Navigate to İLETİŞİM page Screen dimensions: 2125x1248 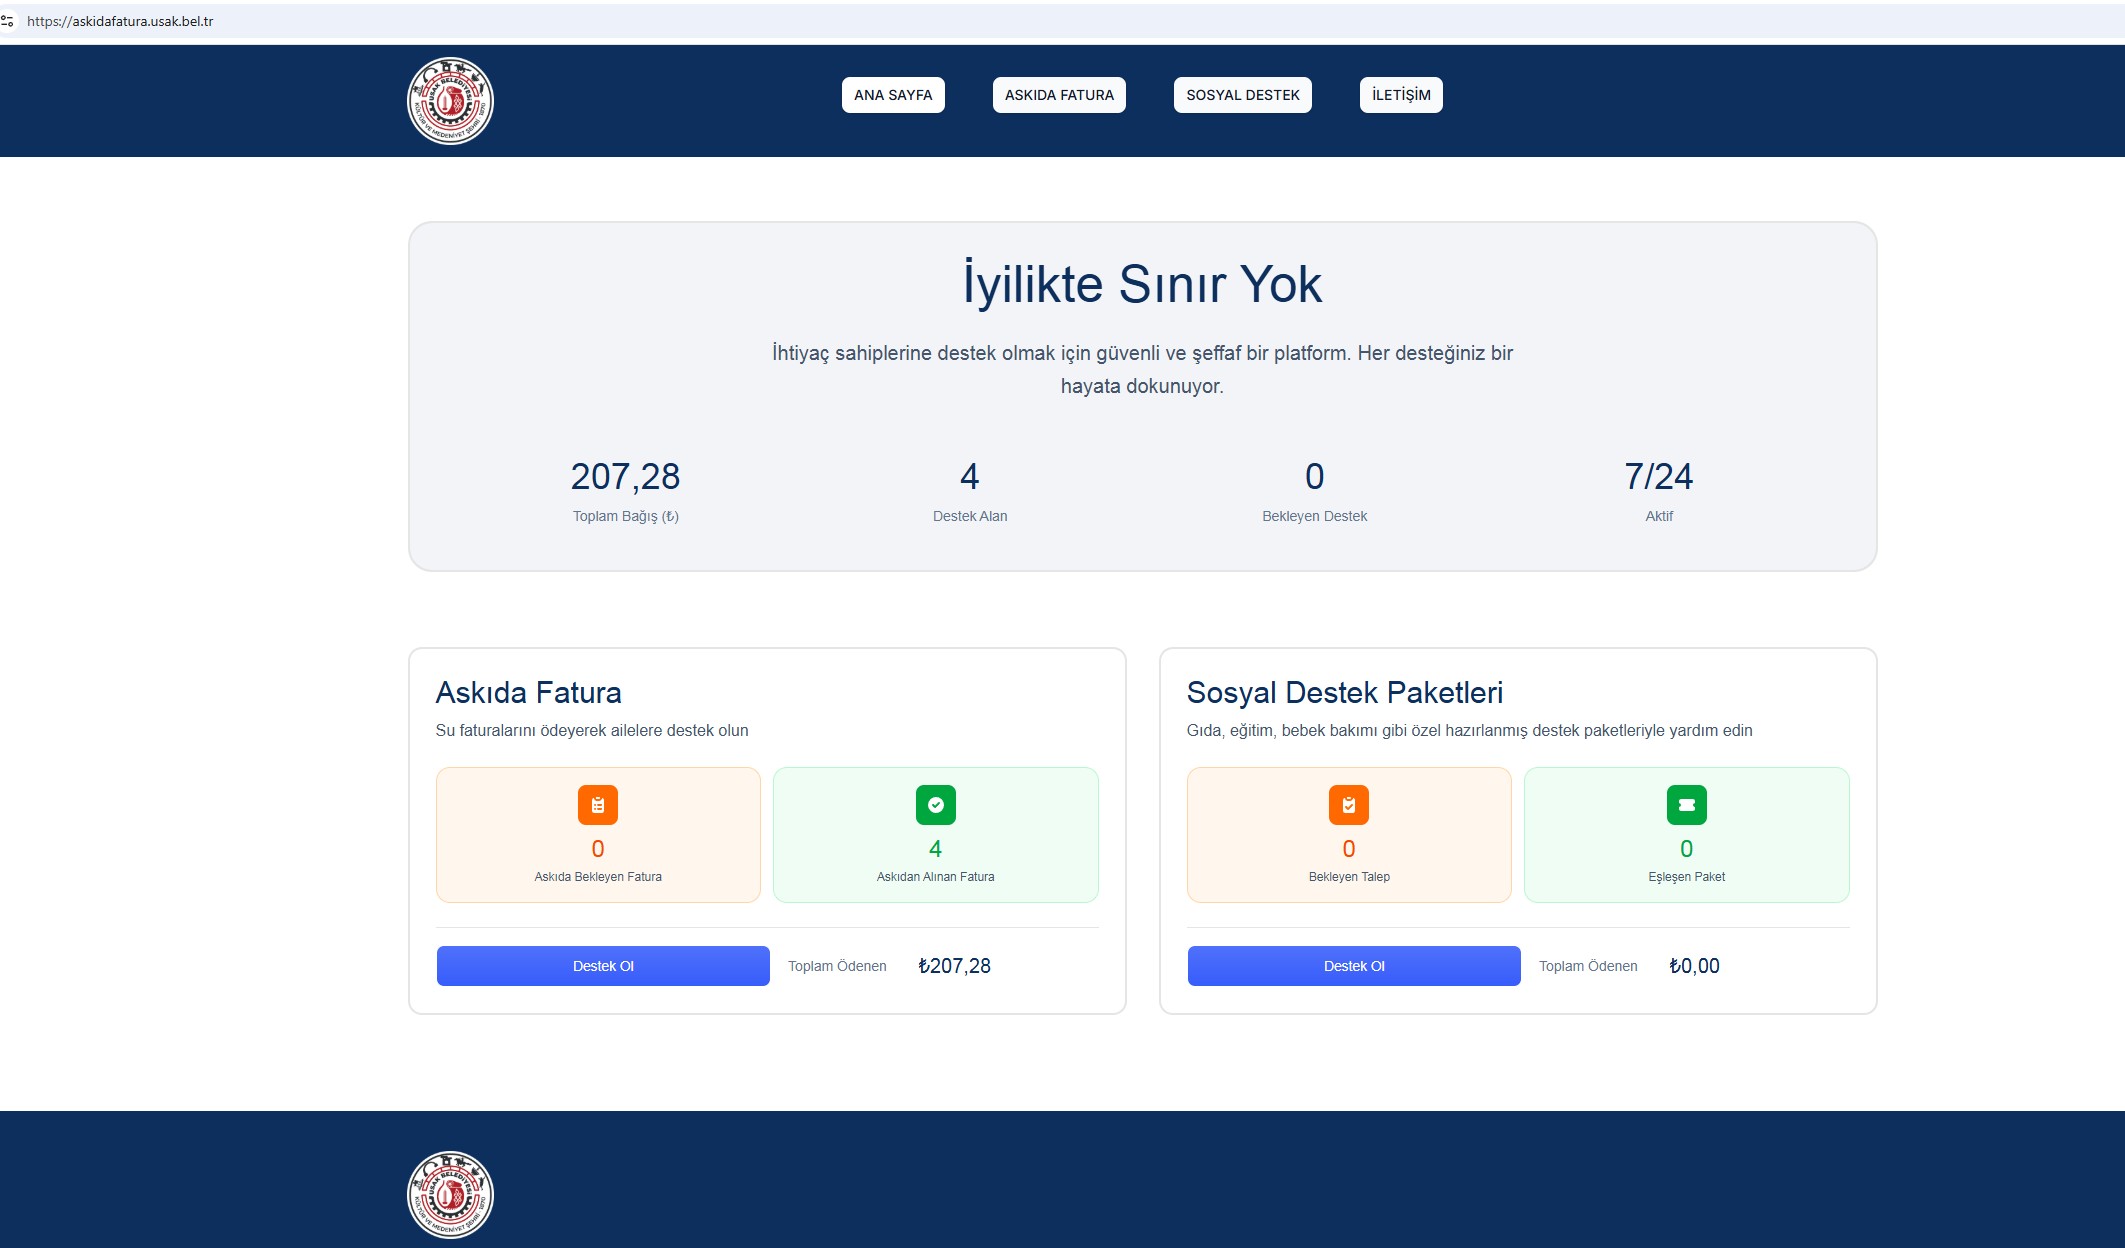tap(1400, 95)
